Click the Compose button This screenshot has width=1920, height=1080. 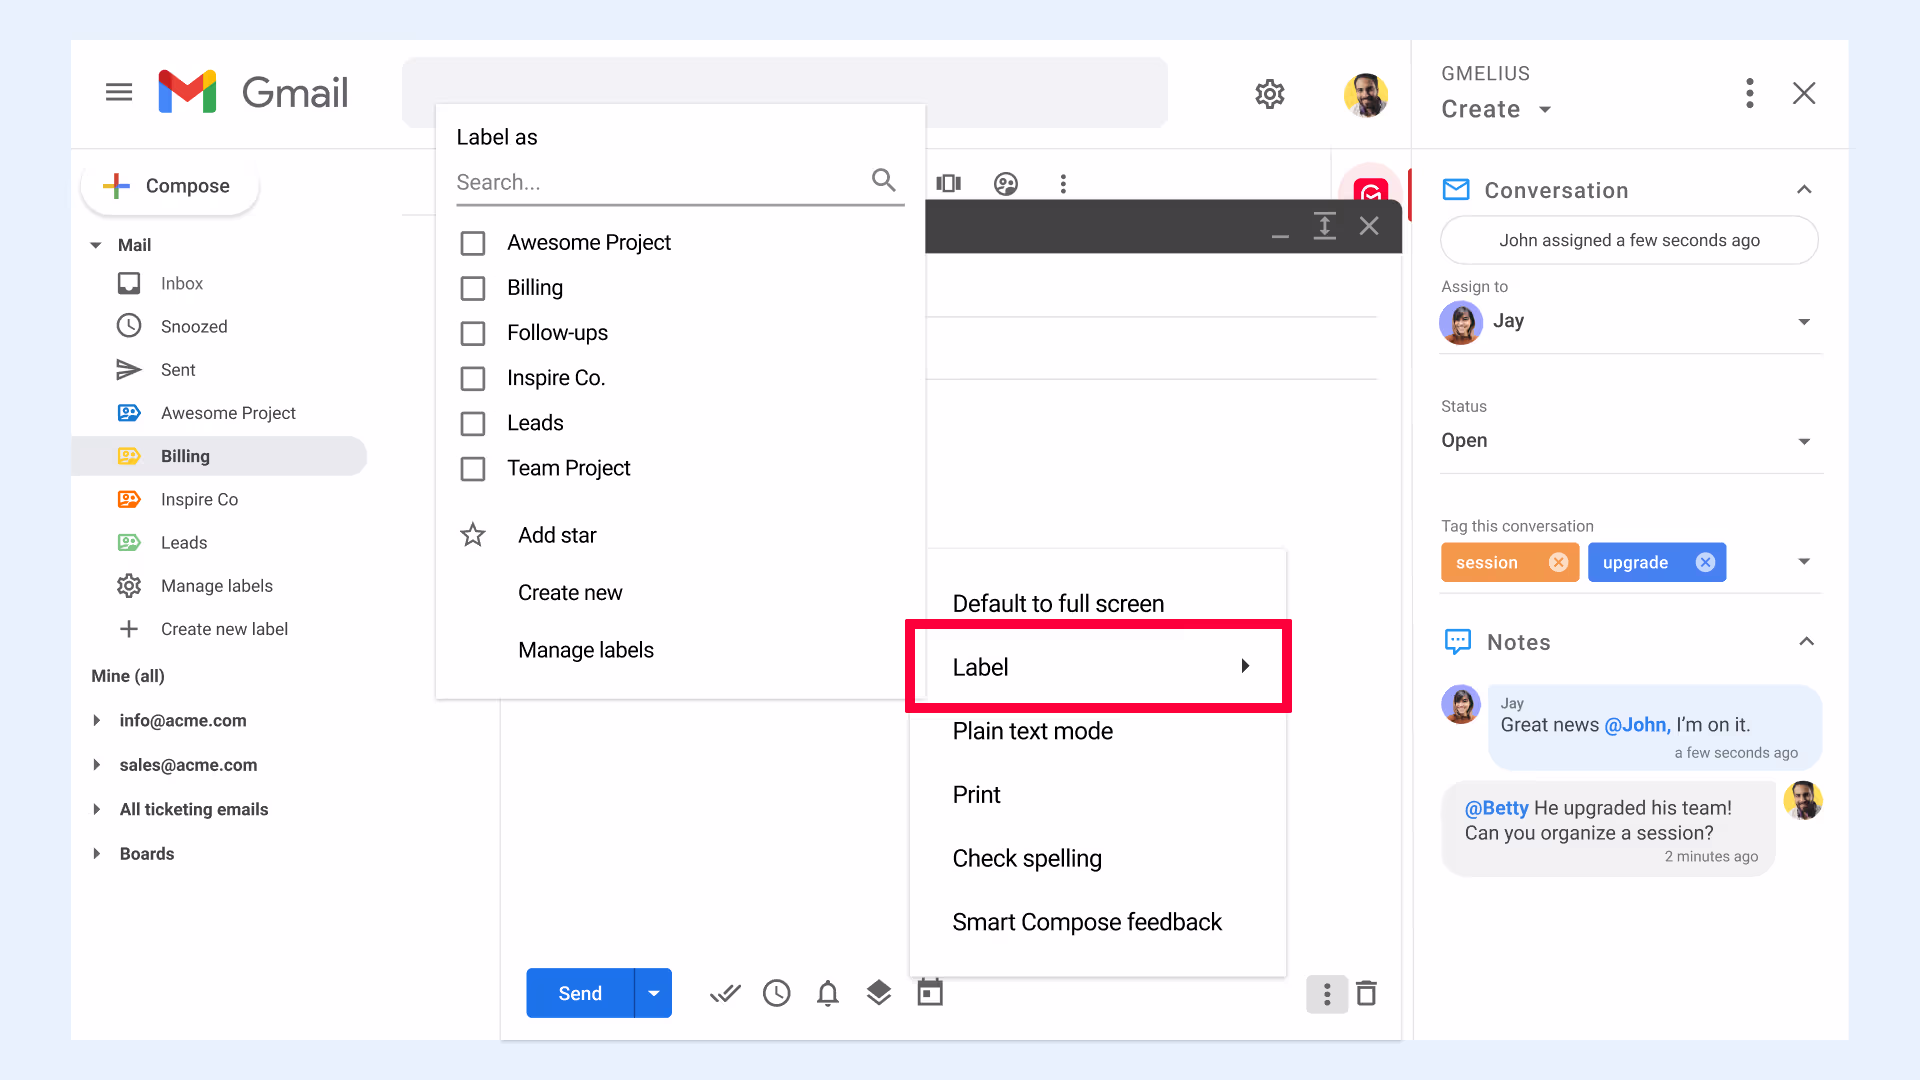(170, 186)
